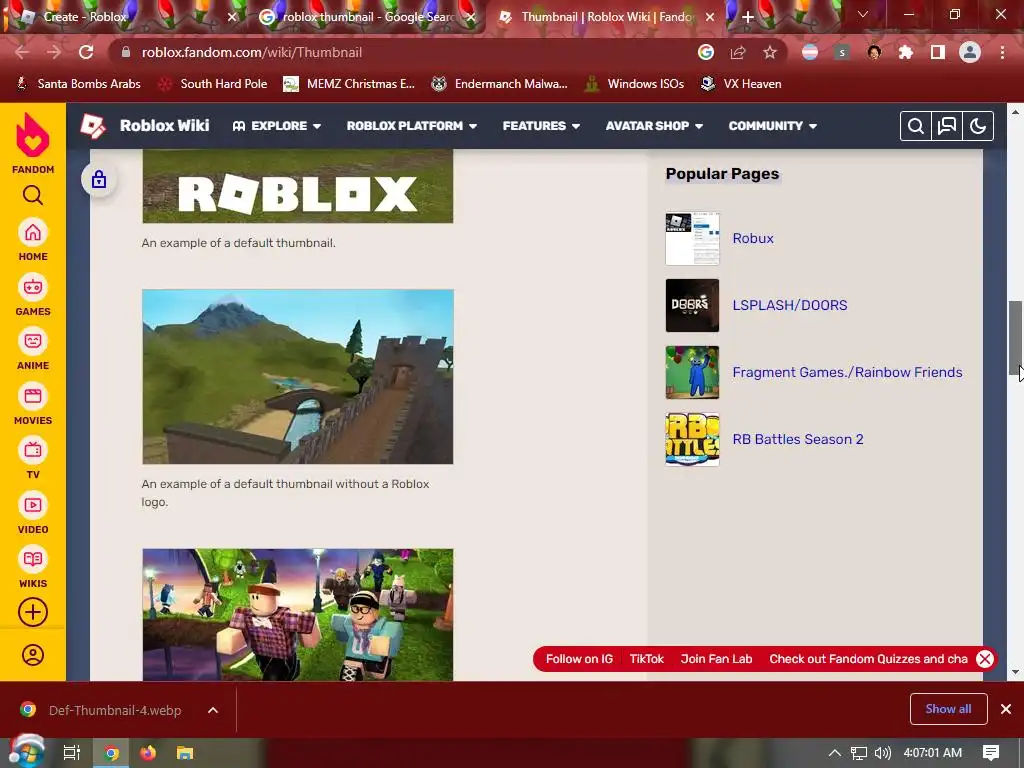Click the address bar URL field

(405, 52)
